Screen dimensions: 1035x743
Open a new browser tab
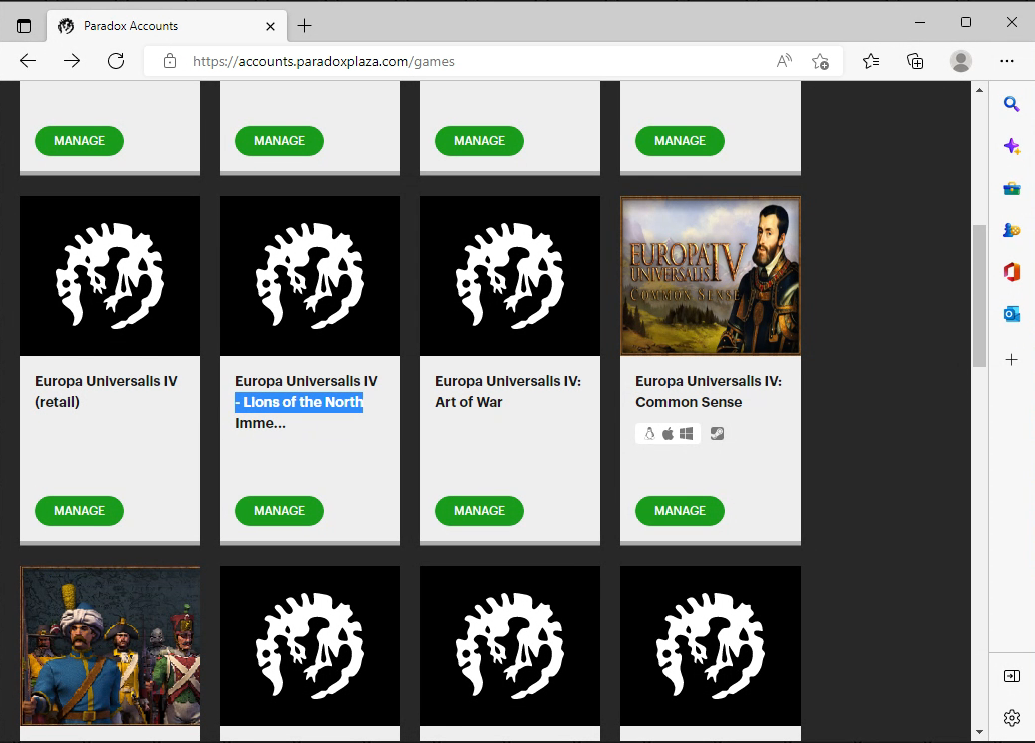click(304, 26)
